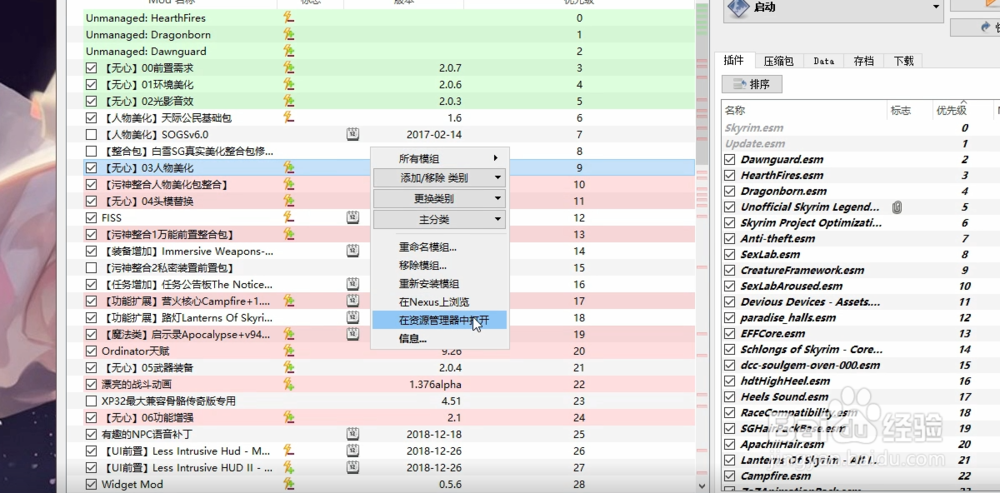
Task: Click the flag icon for Ordinator天赋 row
Action: point(289,351)
